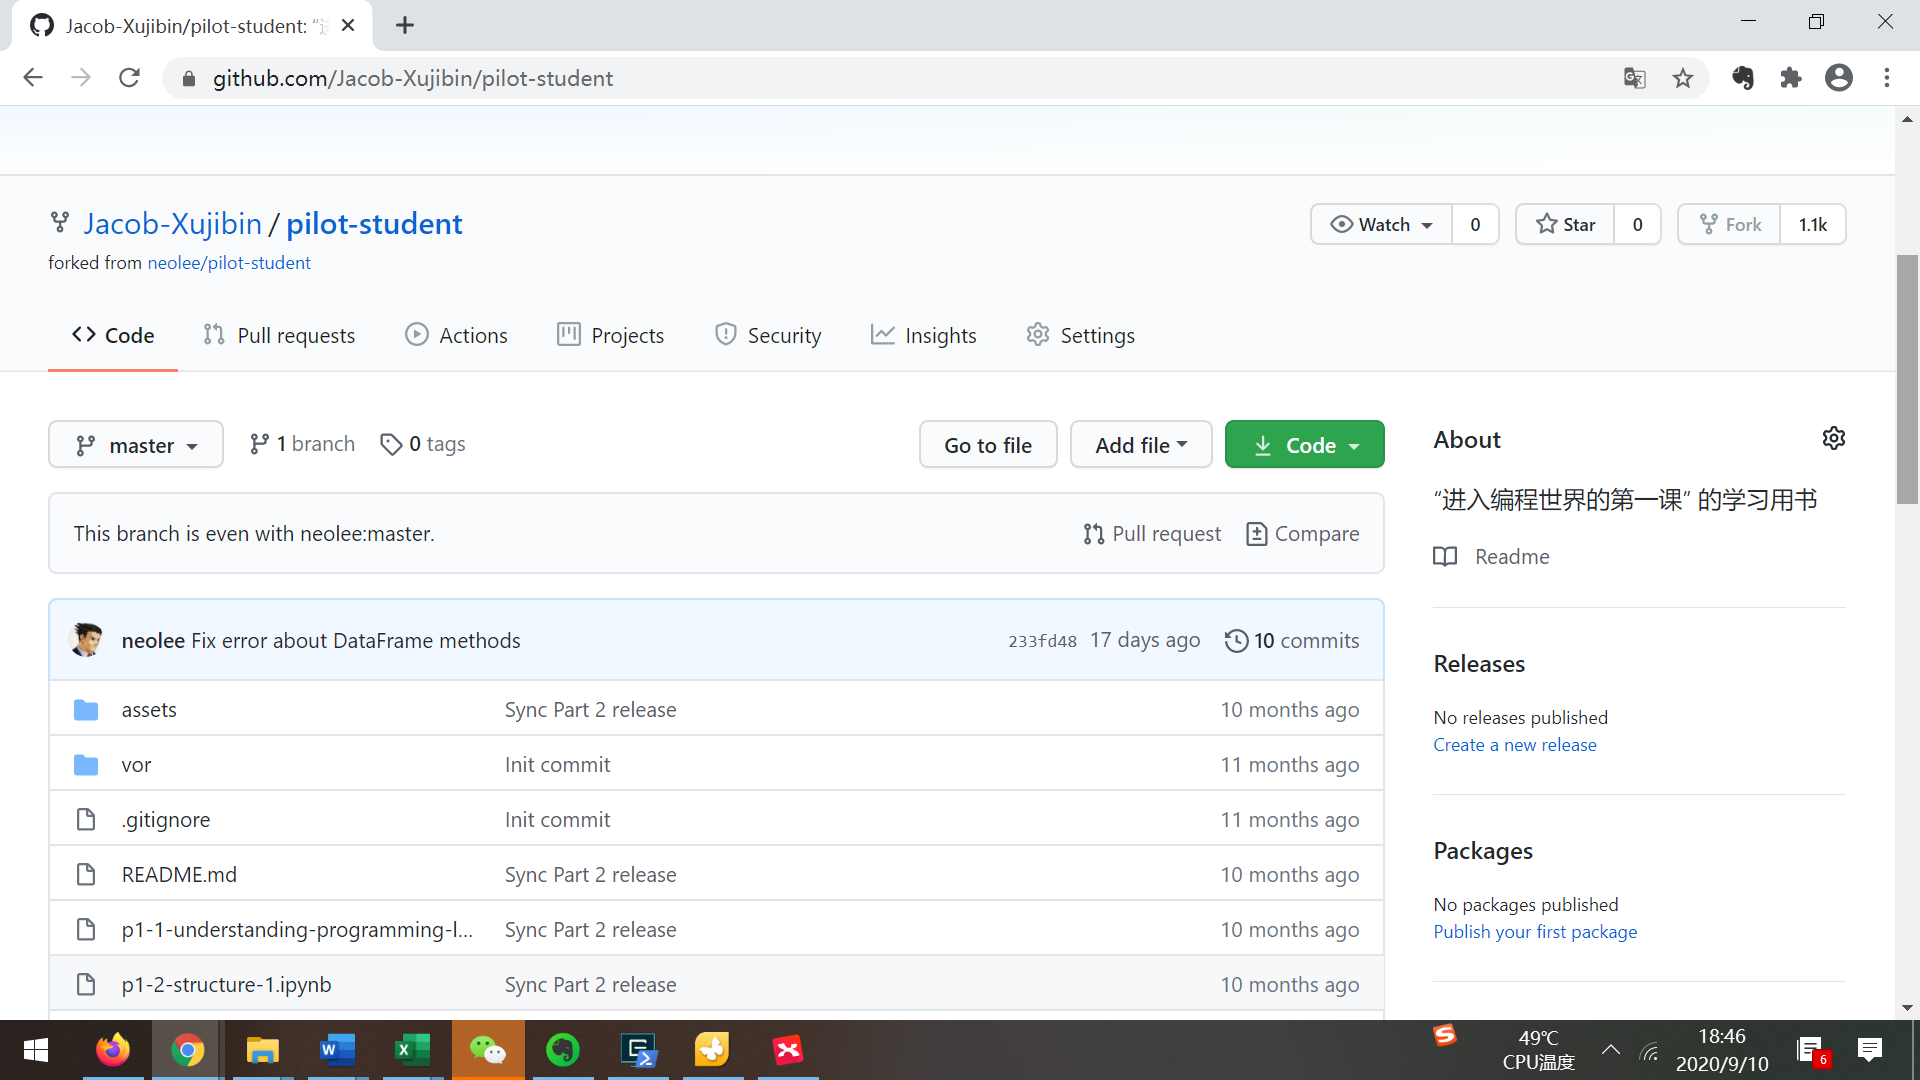Expand the Add file dropdown
The image size is (1920, 1080).
(x=1140, y=444)
